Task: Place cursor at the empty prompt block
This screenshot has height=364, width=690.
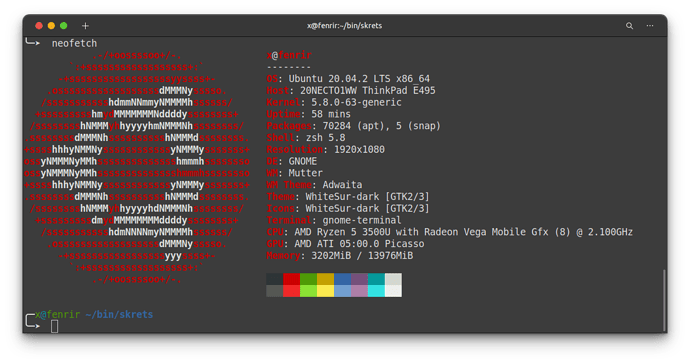Action: tap(55, 326)
